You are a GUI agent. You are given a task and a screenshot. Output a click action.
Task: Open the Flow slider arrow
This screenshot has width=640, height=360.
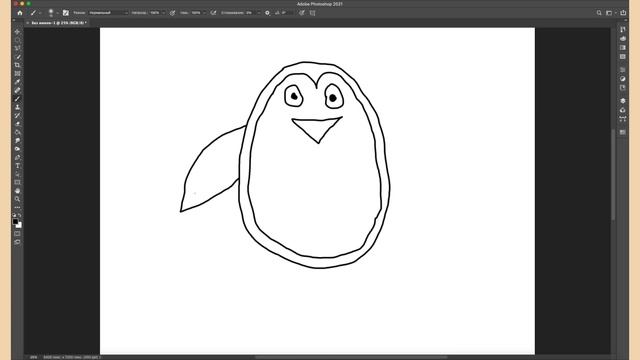[x=204, y=13]
